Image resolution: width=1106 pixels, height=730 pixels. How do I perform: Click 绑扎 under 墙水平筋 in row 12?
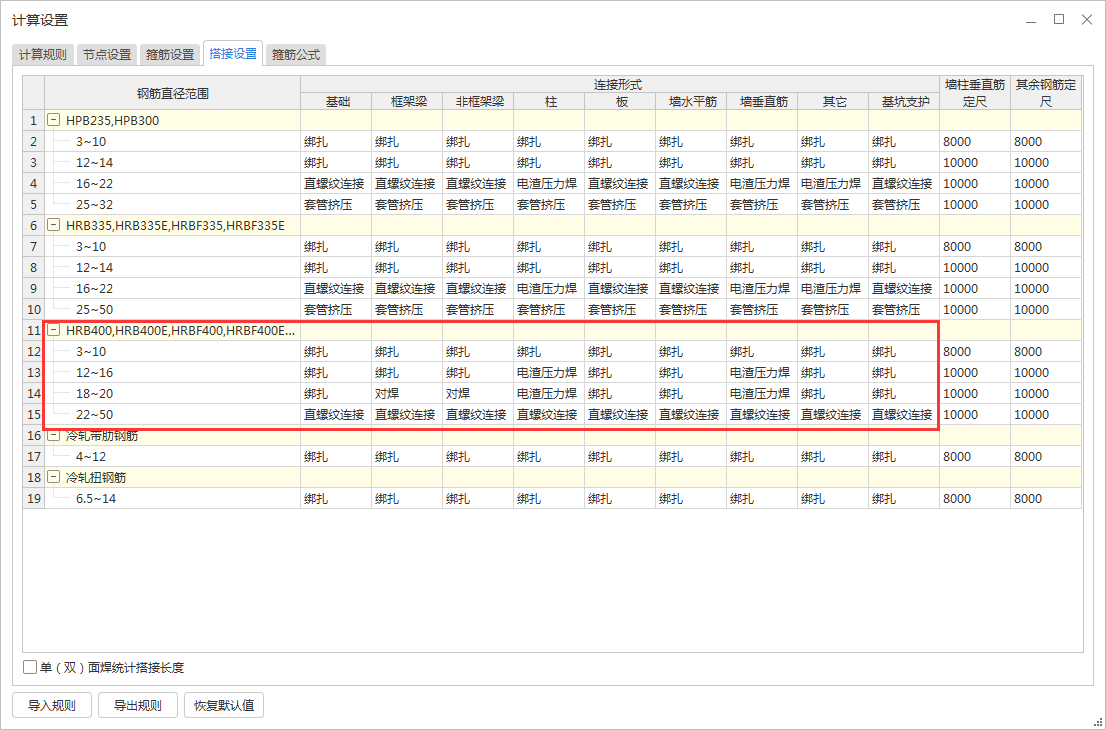pyautogui.click(x=691, y=351)
